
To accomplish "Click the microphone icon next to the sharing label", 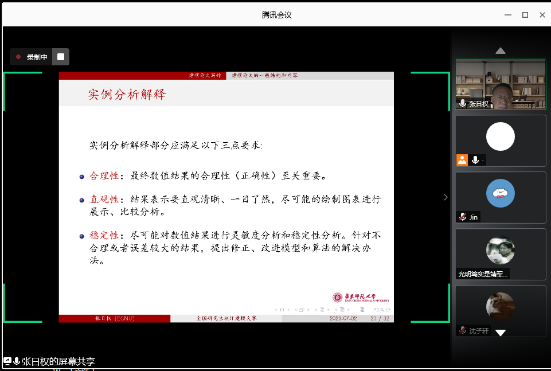I will [x=16, y=361].
